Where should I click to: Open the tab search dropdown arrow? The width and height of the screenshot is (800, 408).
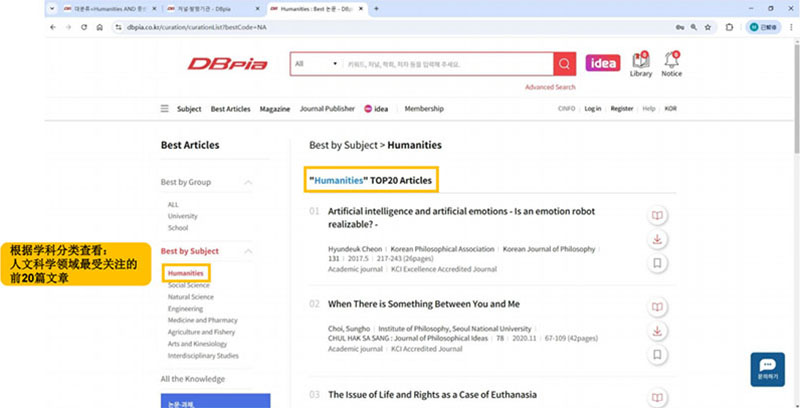pyautogui.click(x=52, y=9)
